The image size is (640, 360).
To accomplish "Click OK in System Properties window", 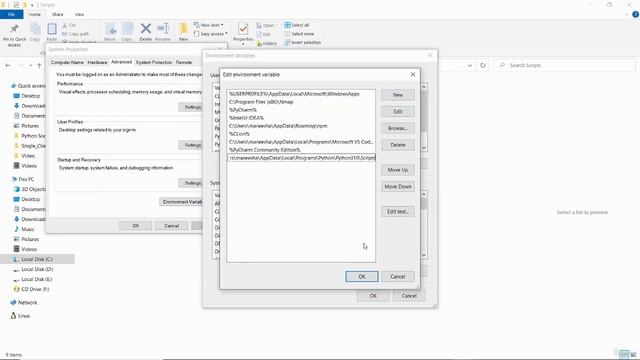I will point(136,226).
